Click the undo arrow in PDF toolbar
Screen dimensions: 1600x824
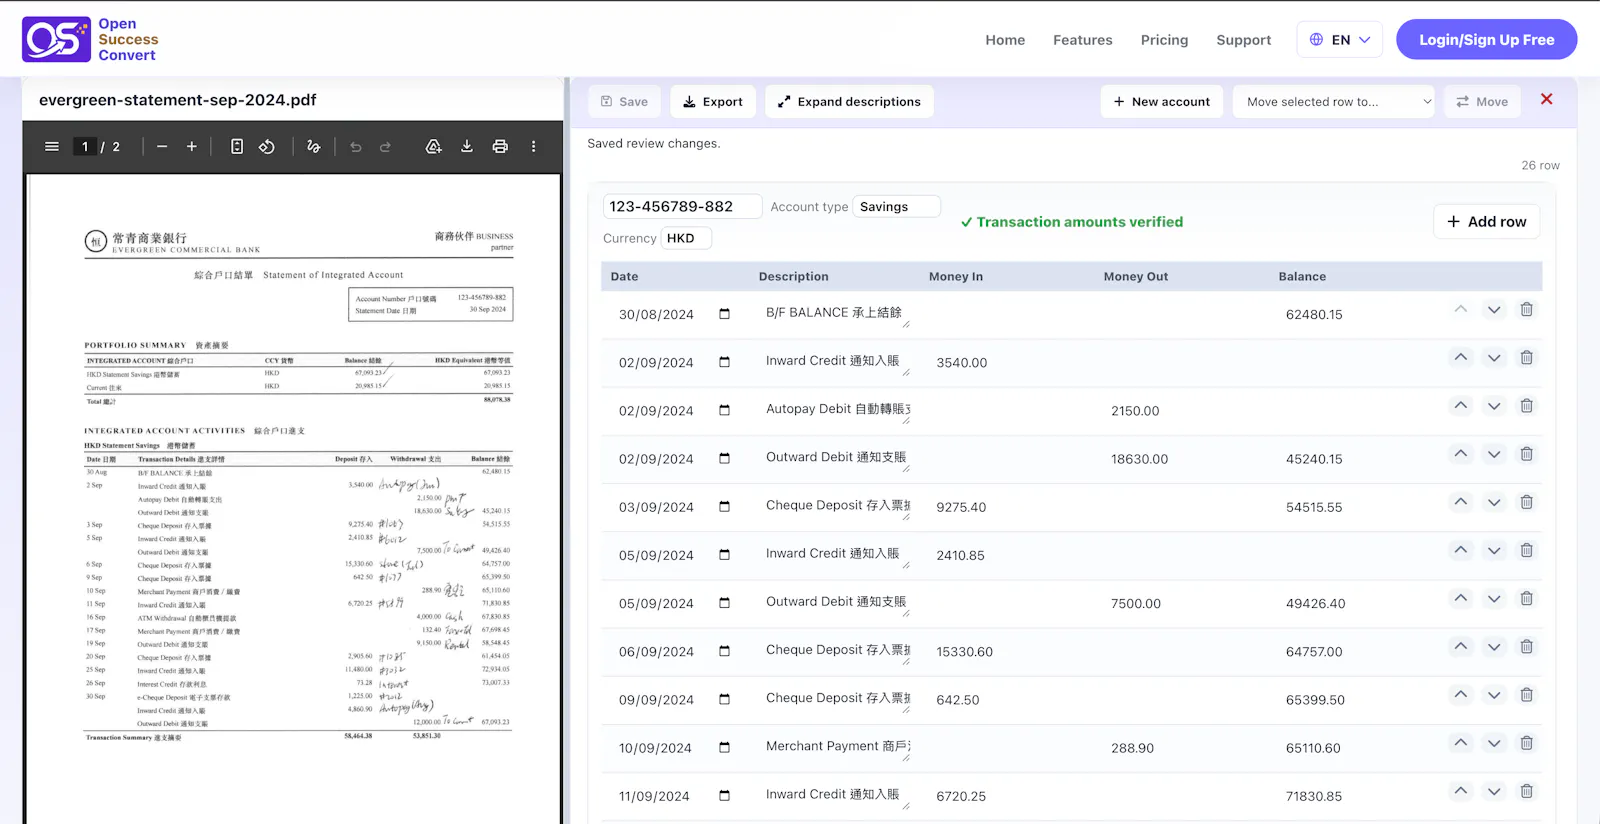click(356, 147)
